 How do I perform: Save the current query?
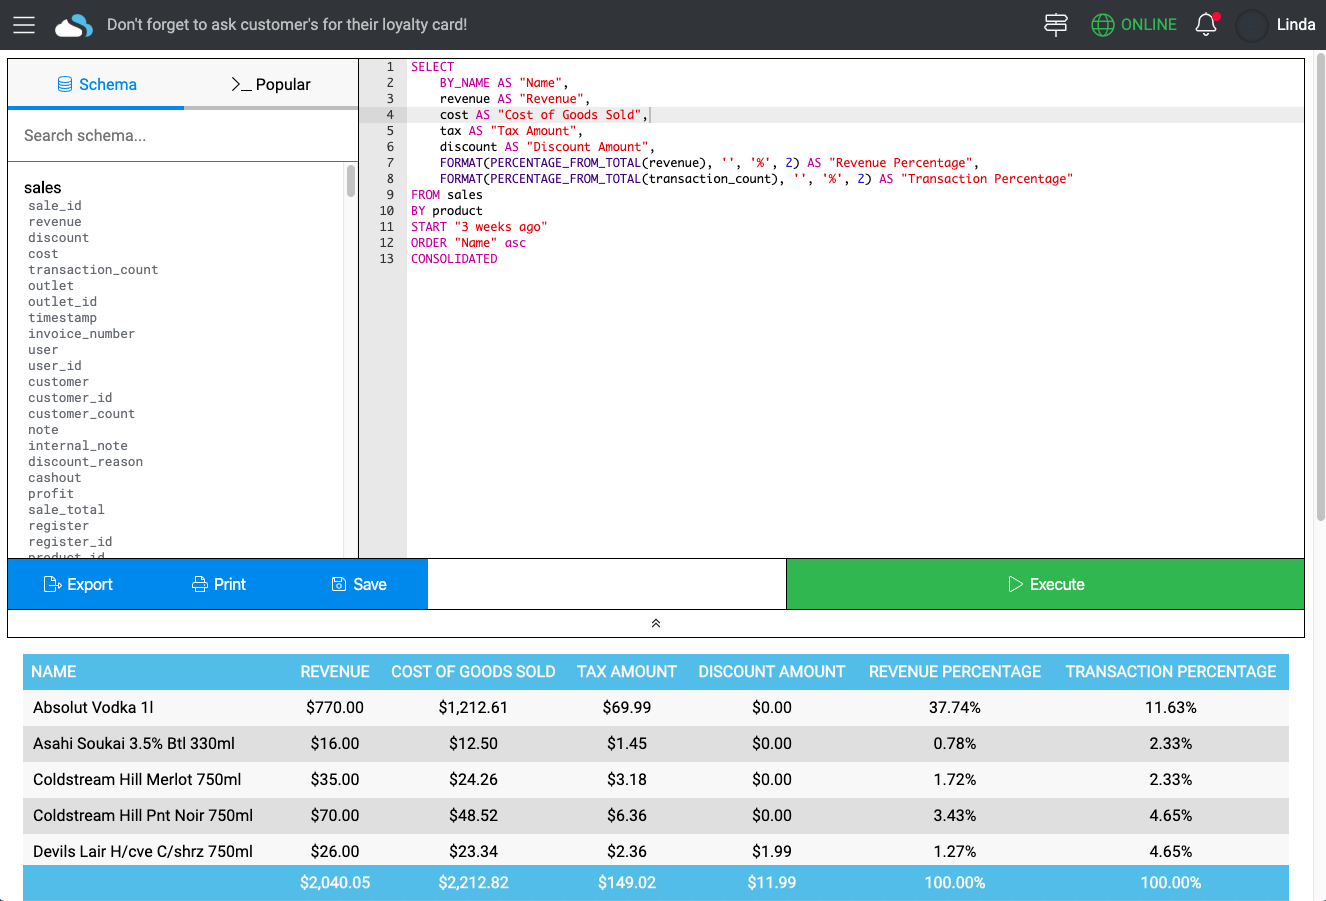pyautogui.click(x=358, y=584)
